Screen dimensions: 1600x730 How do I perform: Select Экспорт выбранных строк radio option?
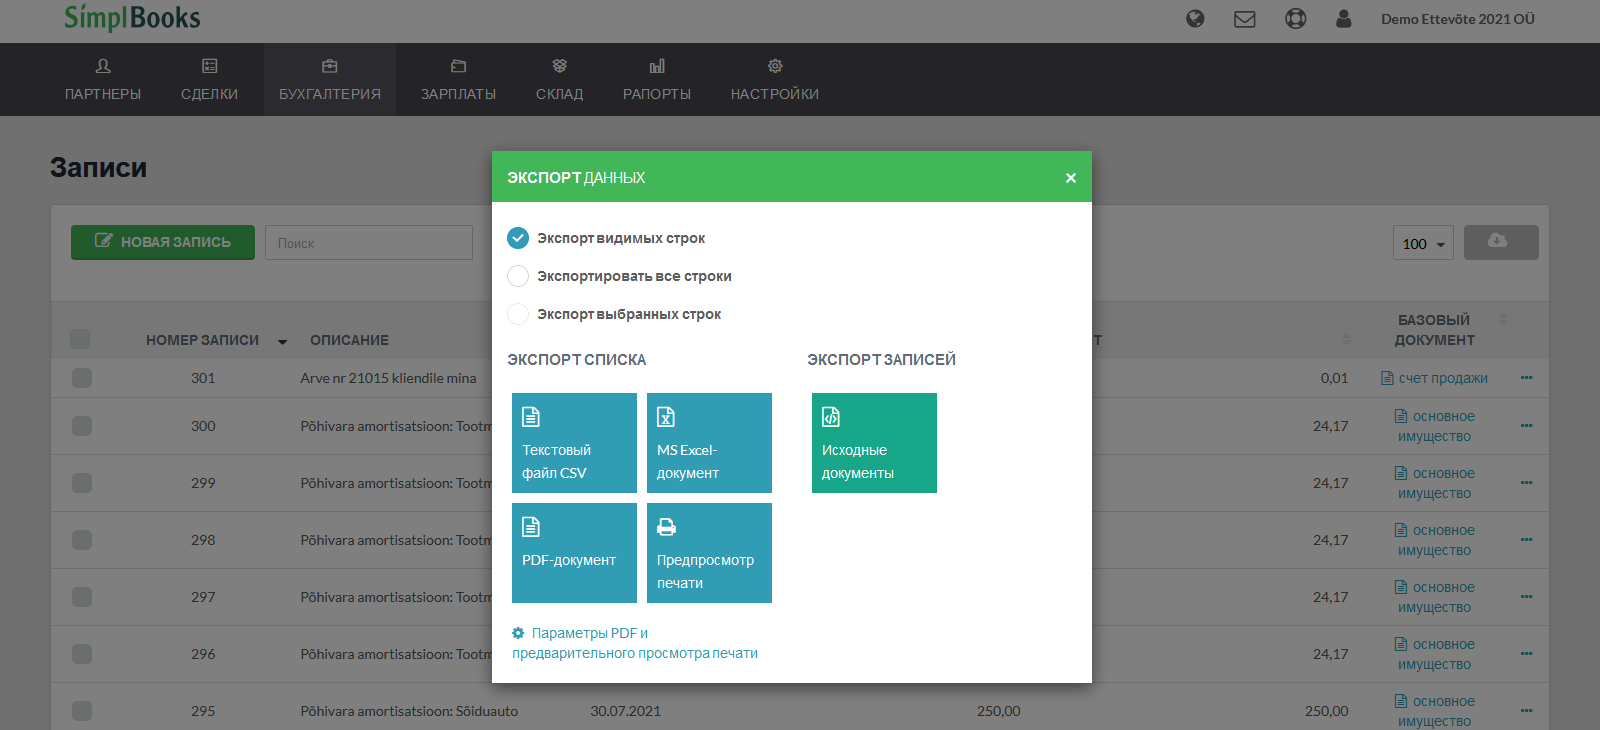pos(518,314)
